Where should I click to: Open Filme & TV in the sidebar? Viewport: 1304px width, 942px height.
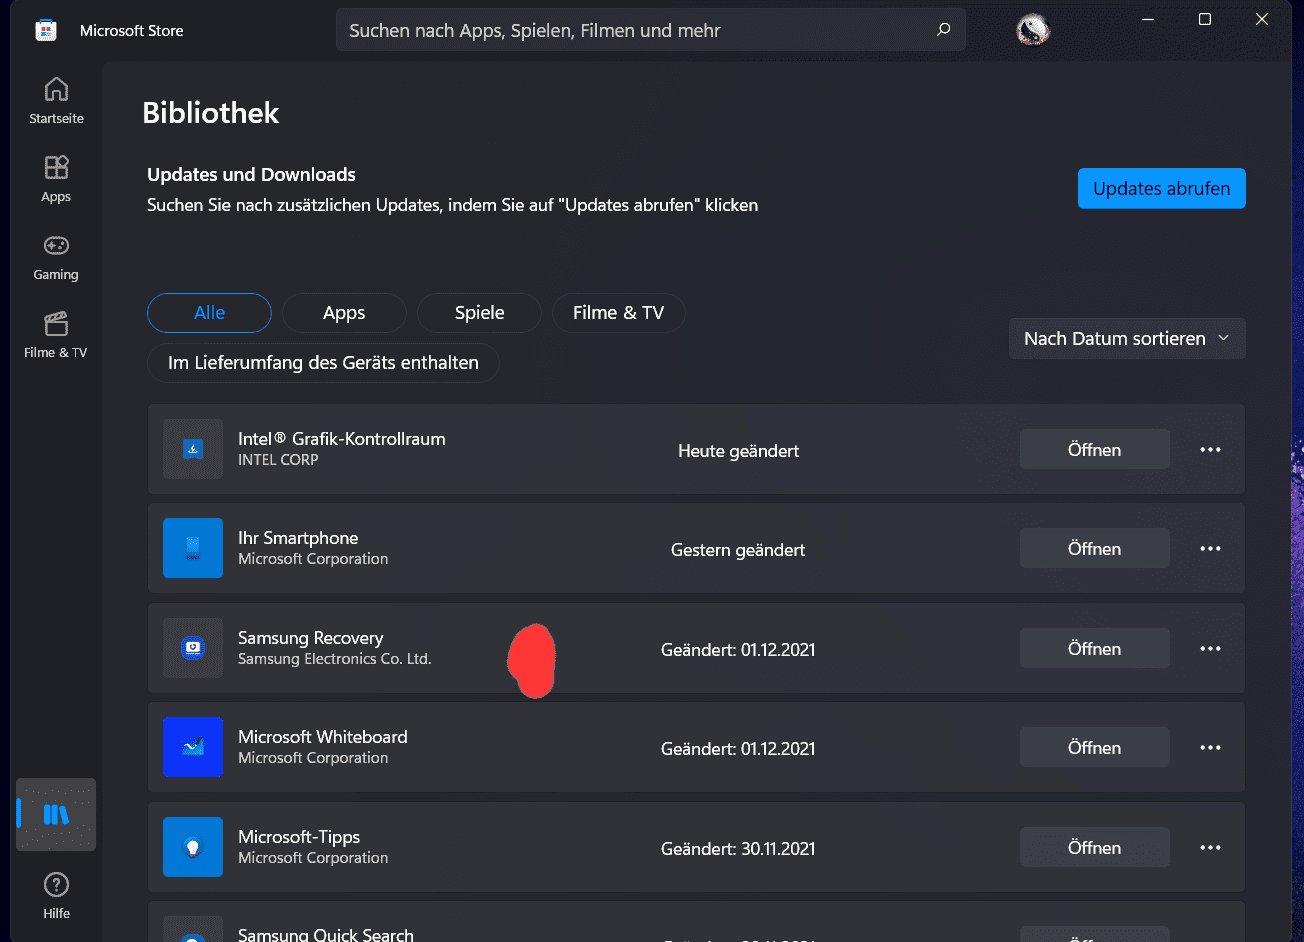(56, 335)
